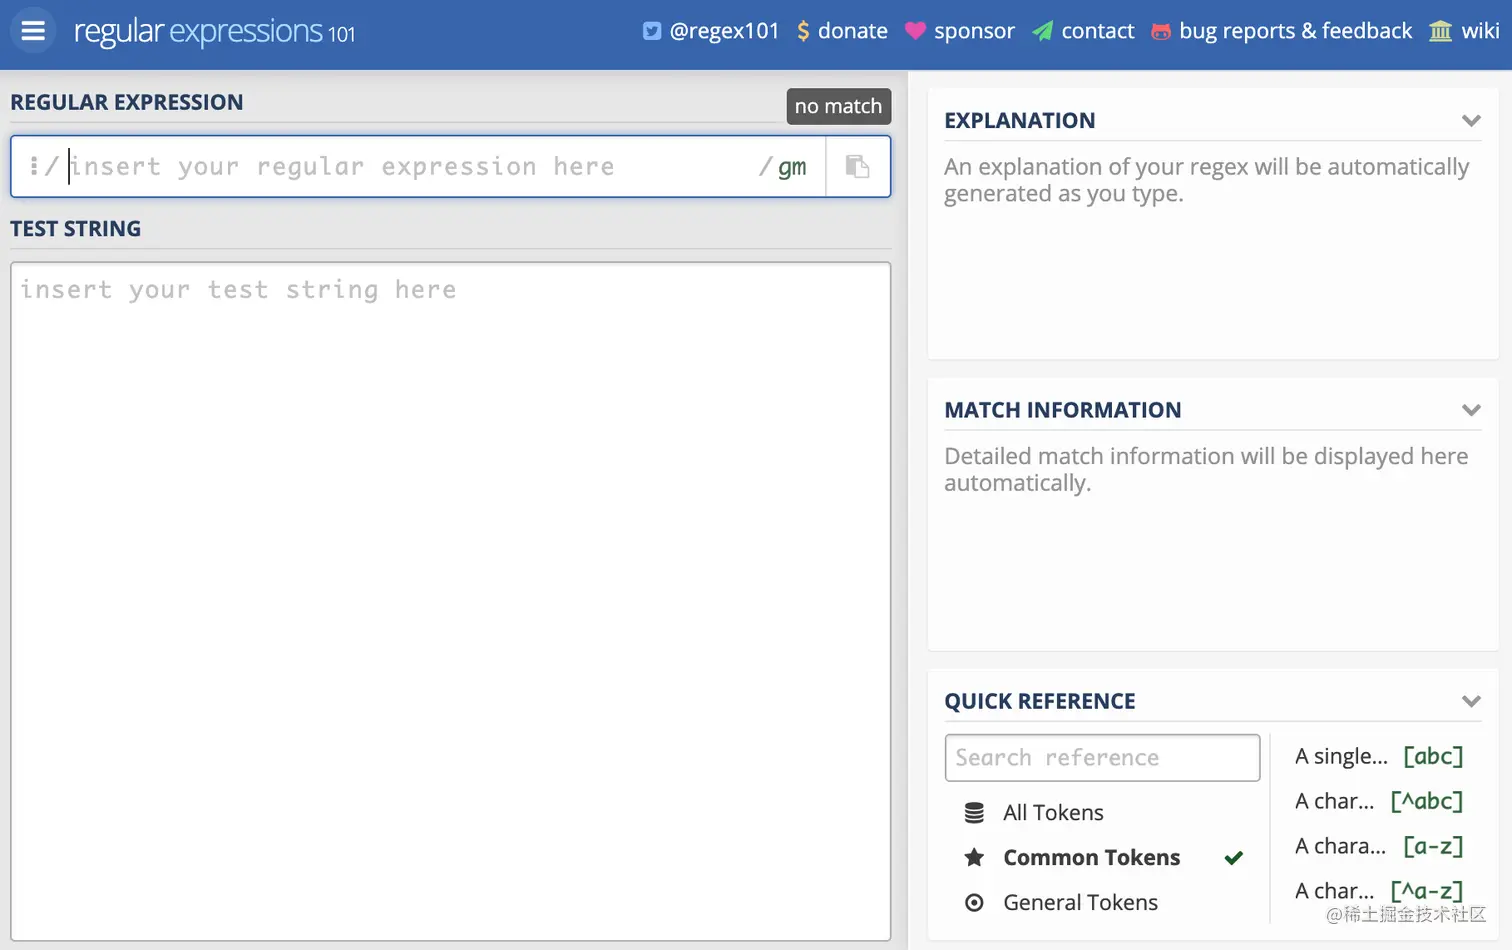Open the wiki link
Viewport: 1512px width, 950px height.
point(1465,31)
